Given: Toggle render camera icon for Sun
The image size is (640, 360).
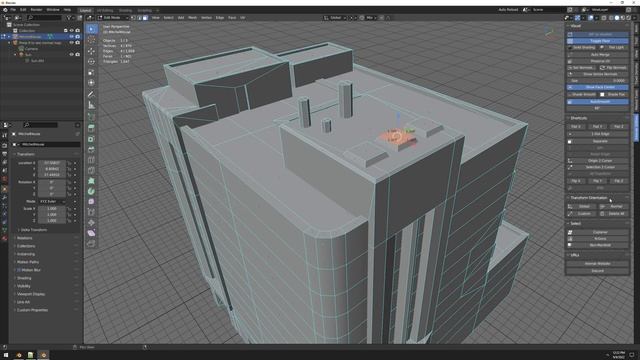Looking at the screenshot, I should pyautogui.click(x=77, y=54).
